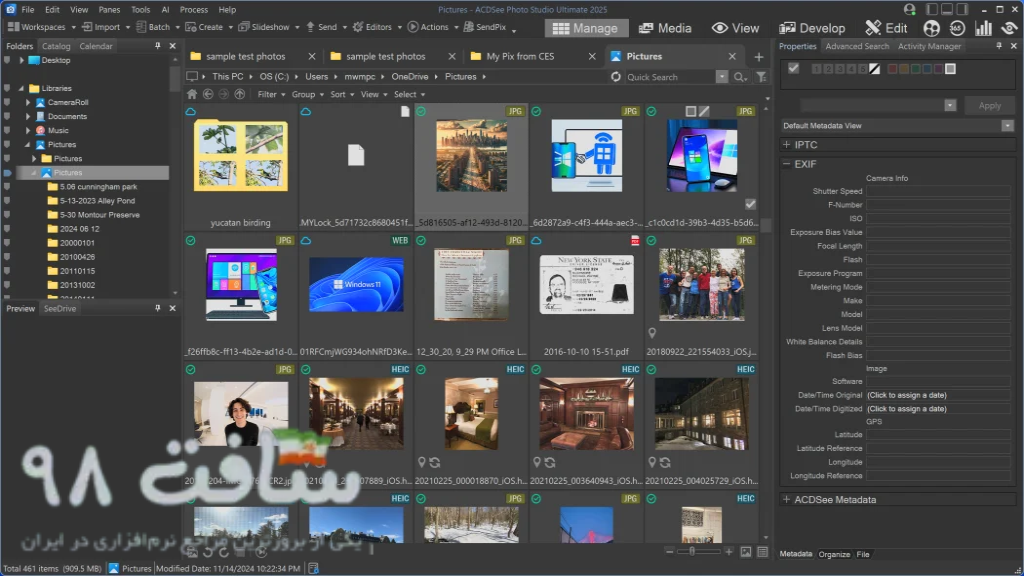Open the Filter dropdown
This screenshot has height=576, width=1024.
(271, 94)
